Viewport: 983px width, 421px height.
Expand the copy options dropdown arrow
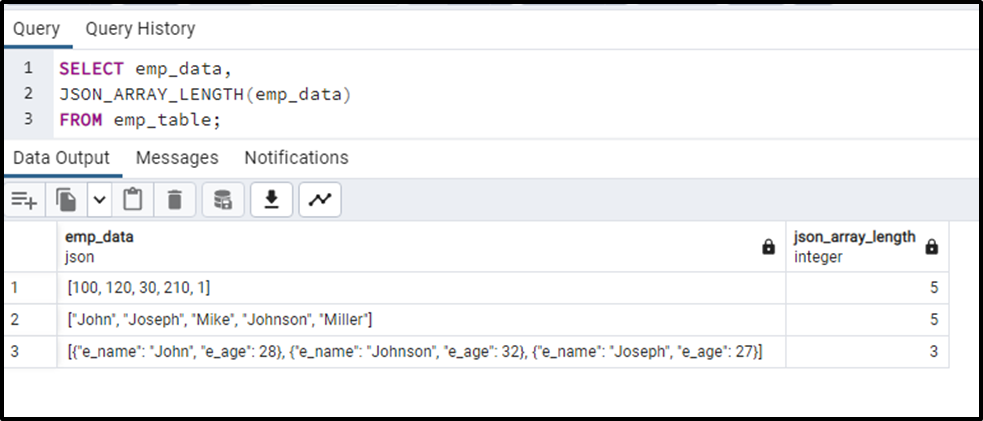[x=100, y=200]
